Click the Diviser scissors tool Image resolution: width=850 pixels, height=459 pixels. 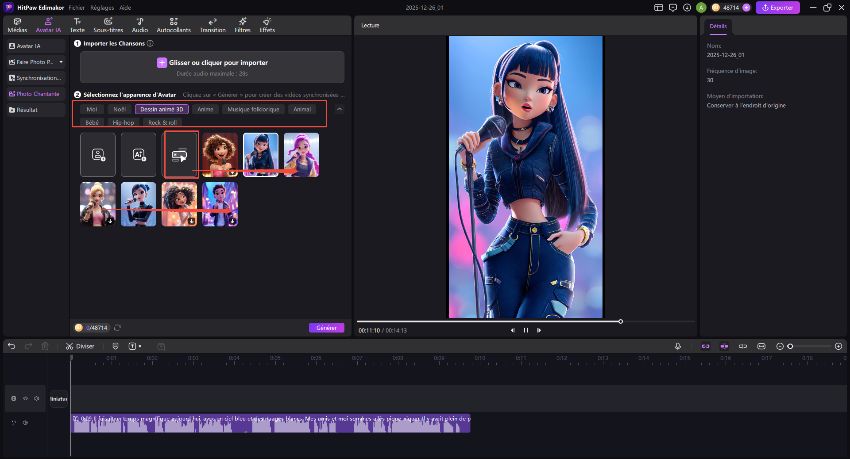point(71,346)
